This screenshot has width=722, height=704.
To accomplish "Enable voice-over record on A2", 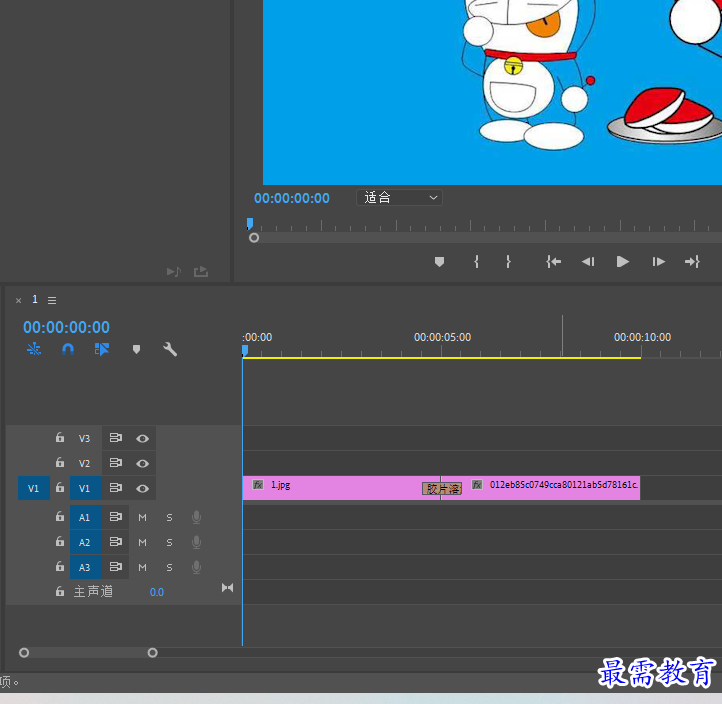I will point(196,542).
